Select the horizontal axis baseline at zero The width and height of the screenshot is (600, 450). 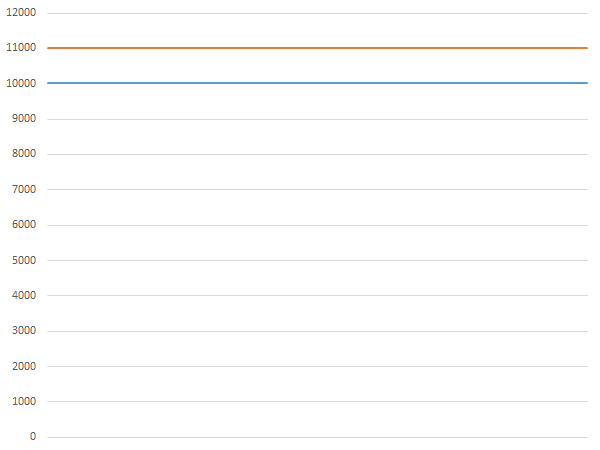(x=317, y=437)
